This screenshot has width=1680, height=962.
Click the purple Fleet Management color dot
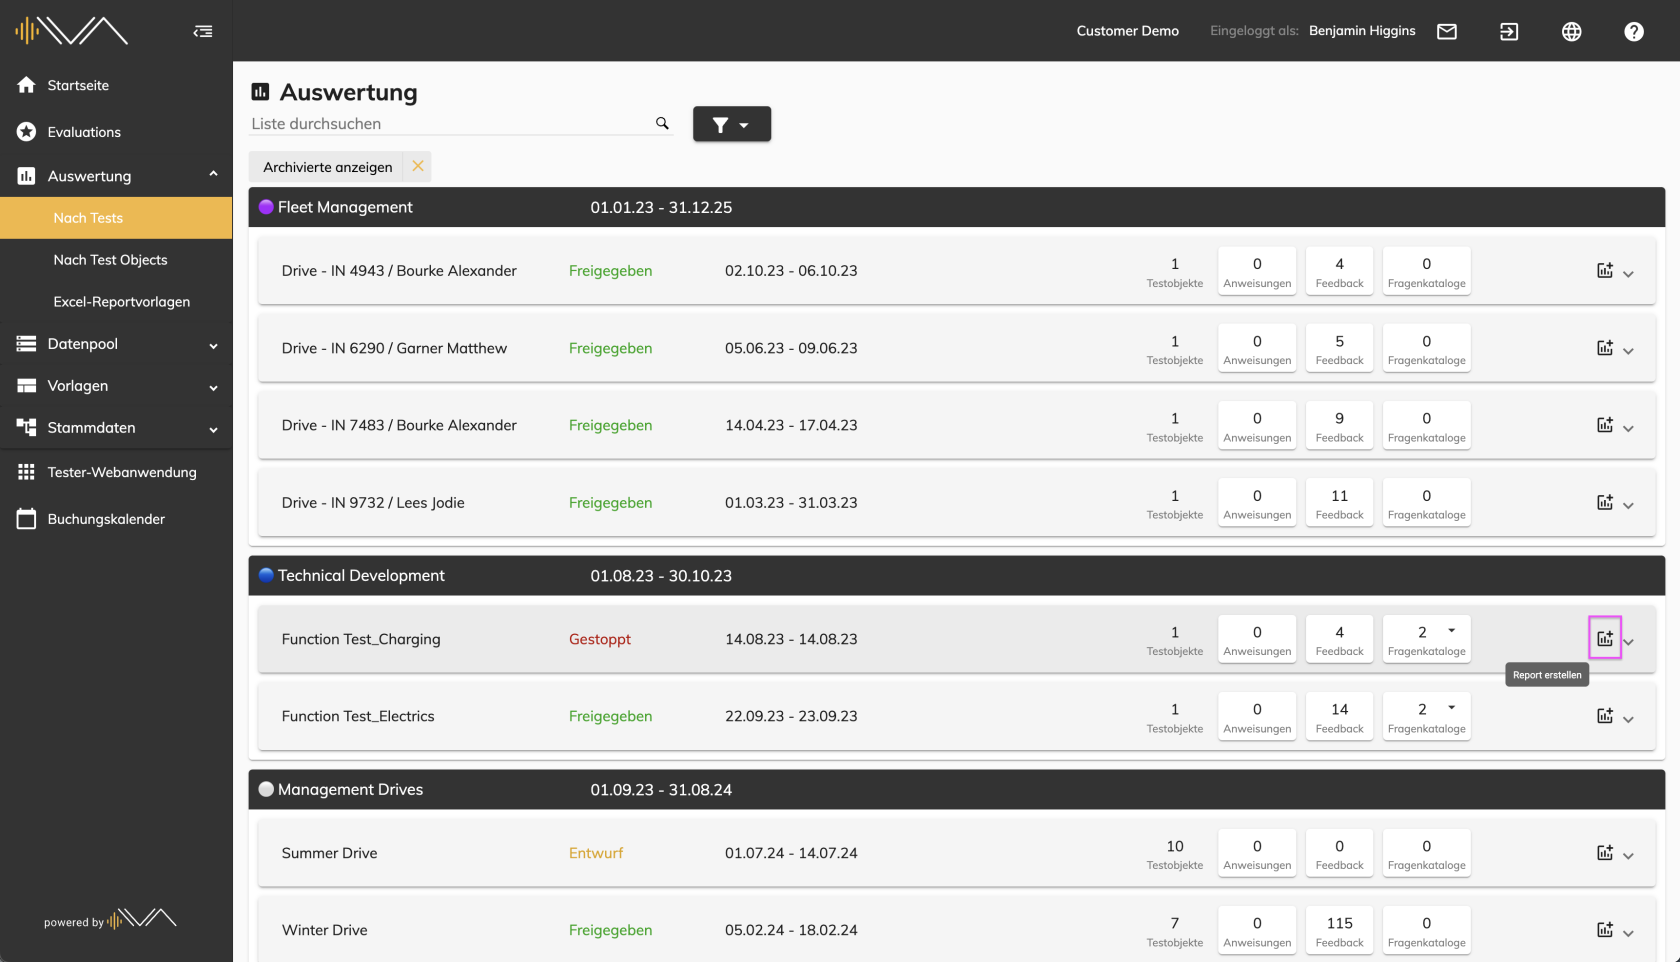click(x=266, y=207)
